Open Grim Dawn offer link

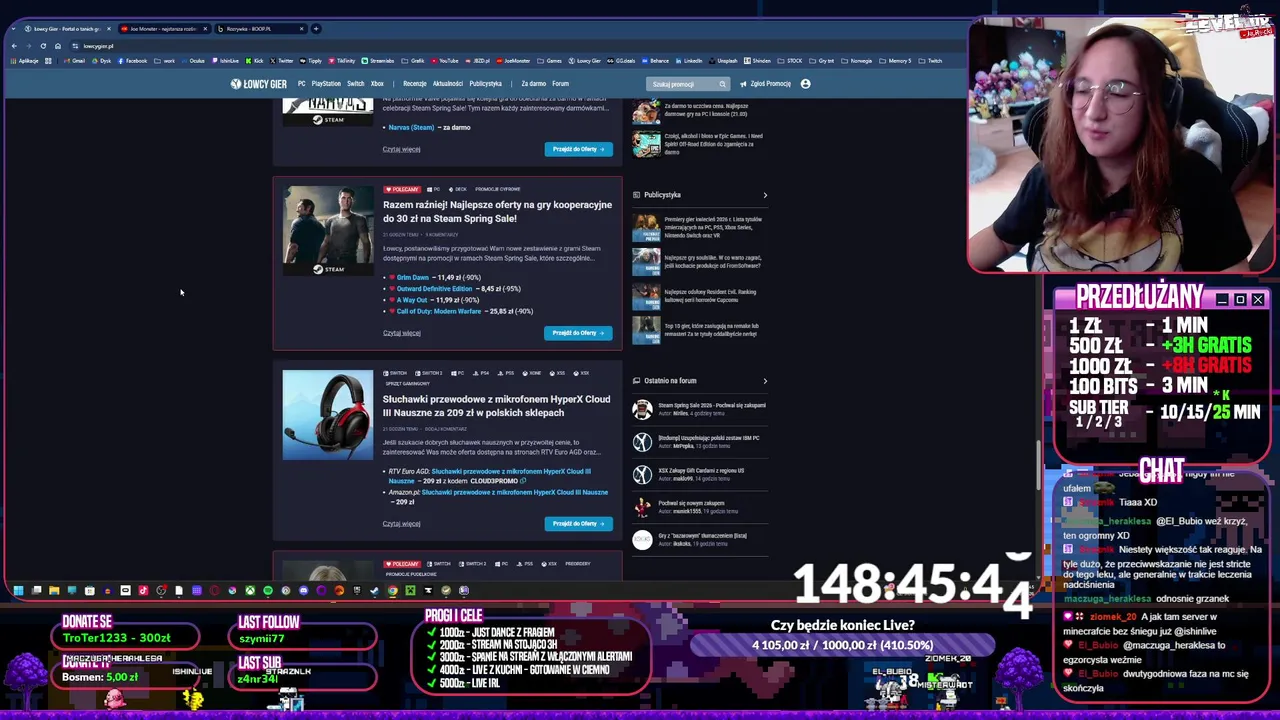412,277
